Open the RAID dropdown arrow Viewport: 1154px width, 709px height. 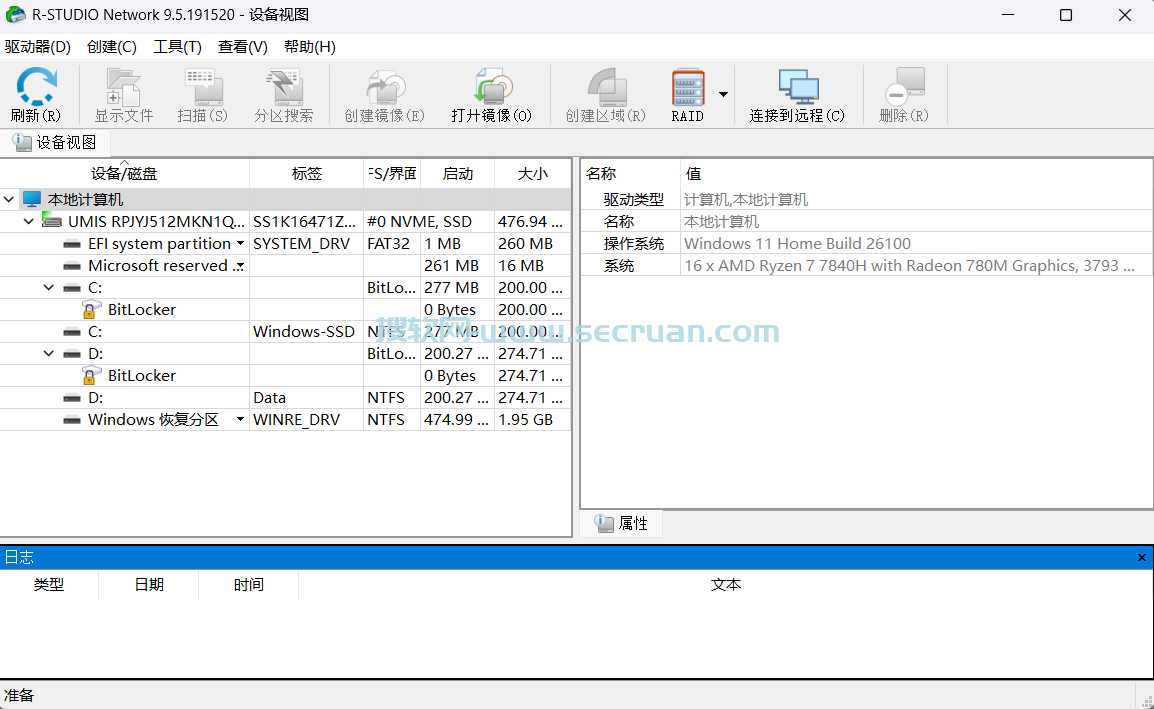(723, 94)
